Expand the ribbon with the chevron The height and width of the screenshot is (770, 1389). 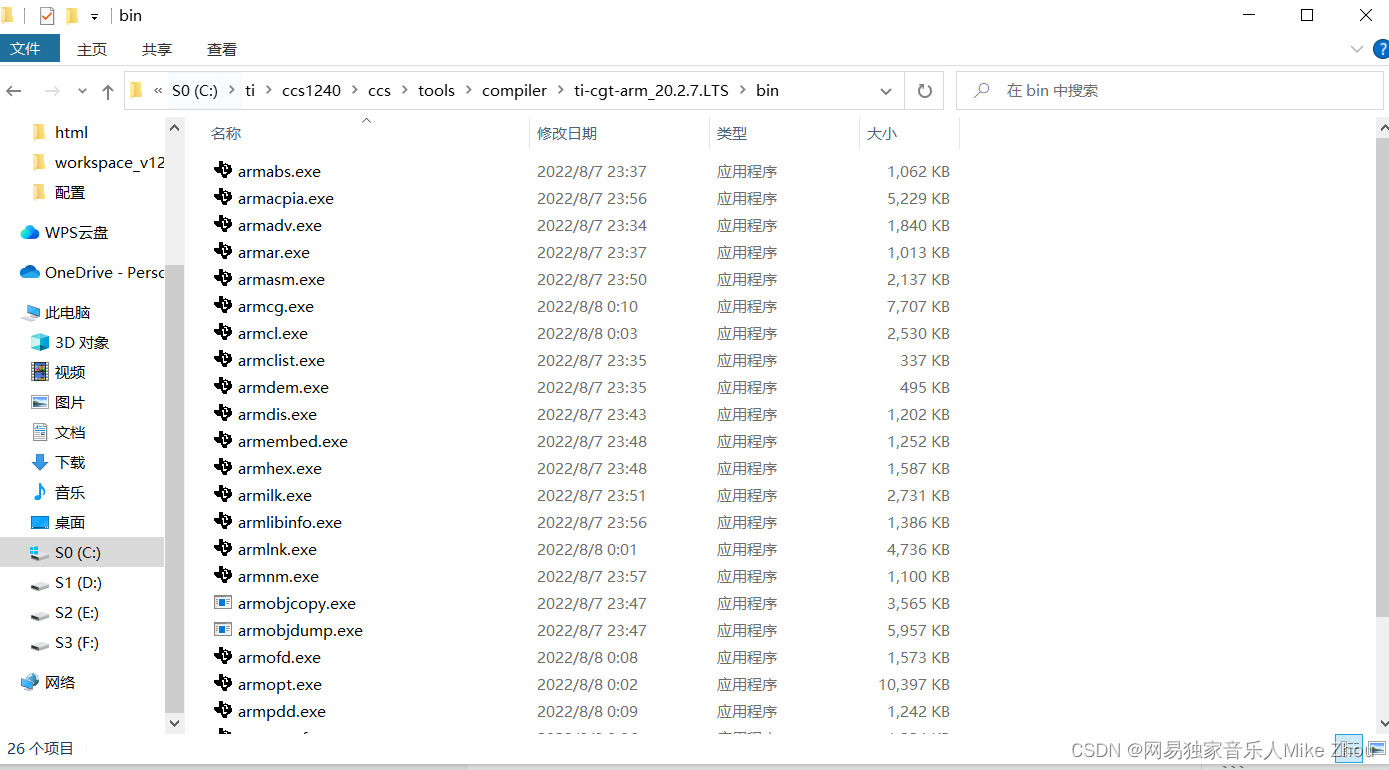pyautogui.click(x=1357, y=49)
